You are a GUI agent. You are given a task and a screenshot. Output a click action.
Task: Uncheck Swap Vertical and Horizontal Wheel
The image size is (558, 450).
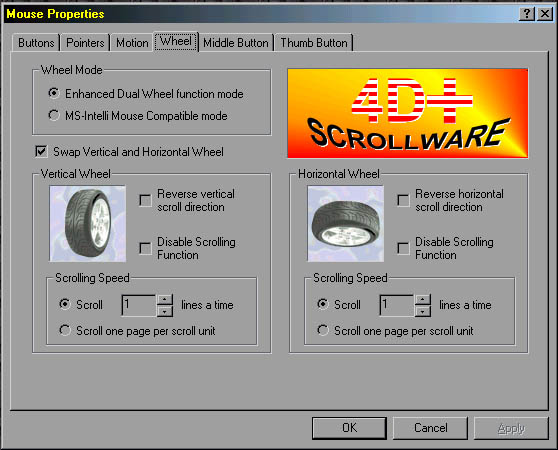41,152
